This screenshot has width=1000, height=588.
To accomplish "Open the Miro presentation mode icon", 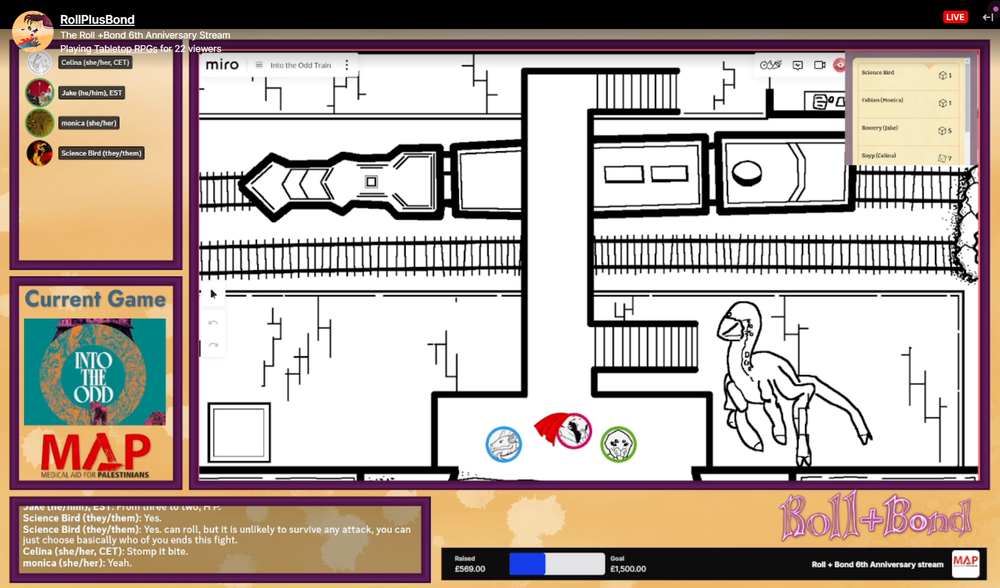I will click(798, 65).
